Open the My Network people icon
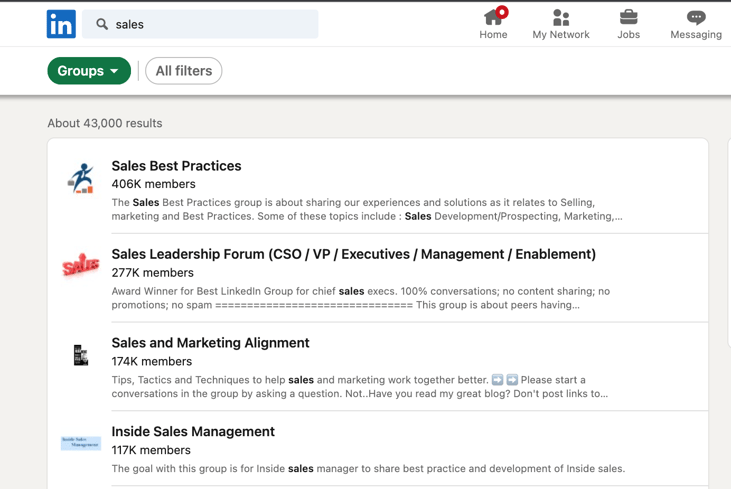The width and height of the screenshot is (731, 489). point(561,17)
